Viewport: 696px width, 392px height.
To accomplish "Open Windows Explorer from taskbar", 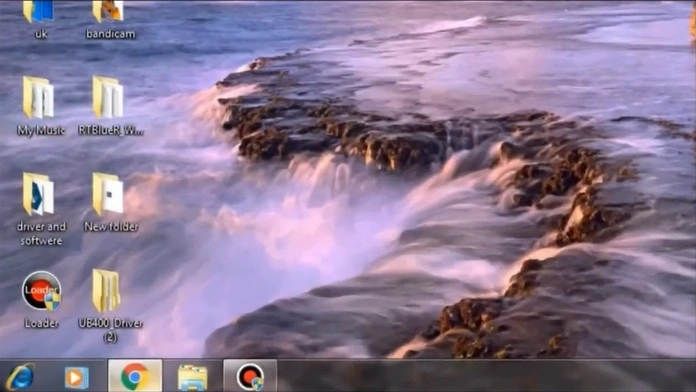I will 192,378.
